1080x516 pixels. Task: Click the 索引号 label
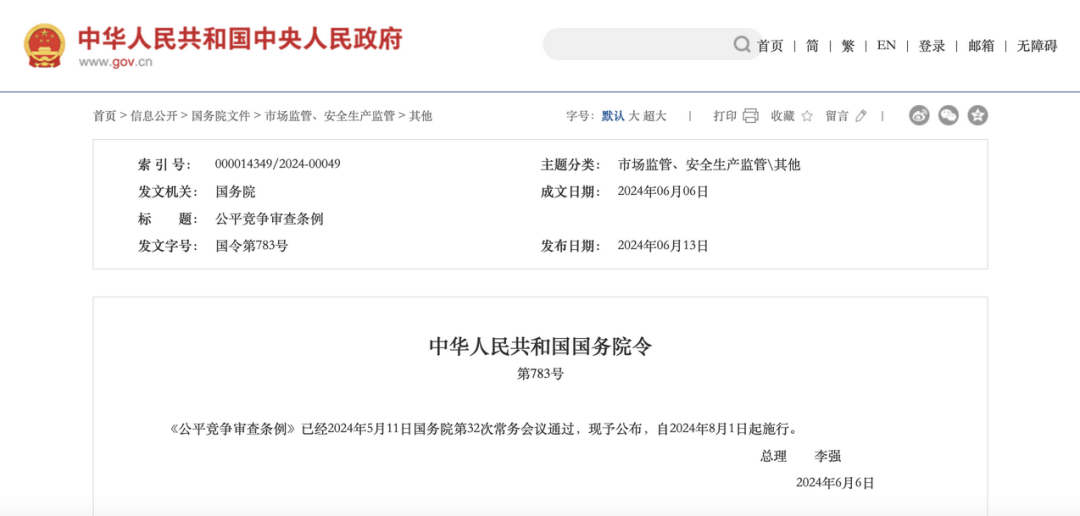pyautogui.click(x=165, y=165)
